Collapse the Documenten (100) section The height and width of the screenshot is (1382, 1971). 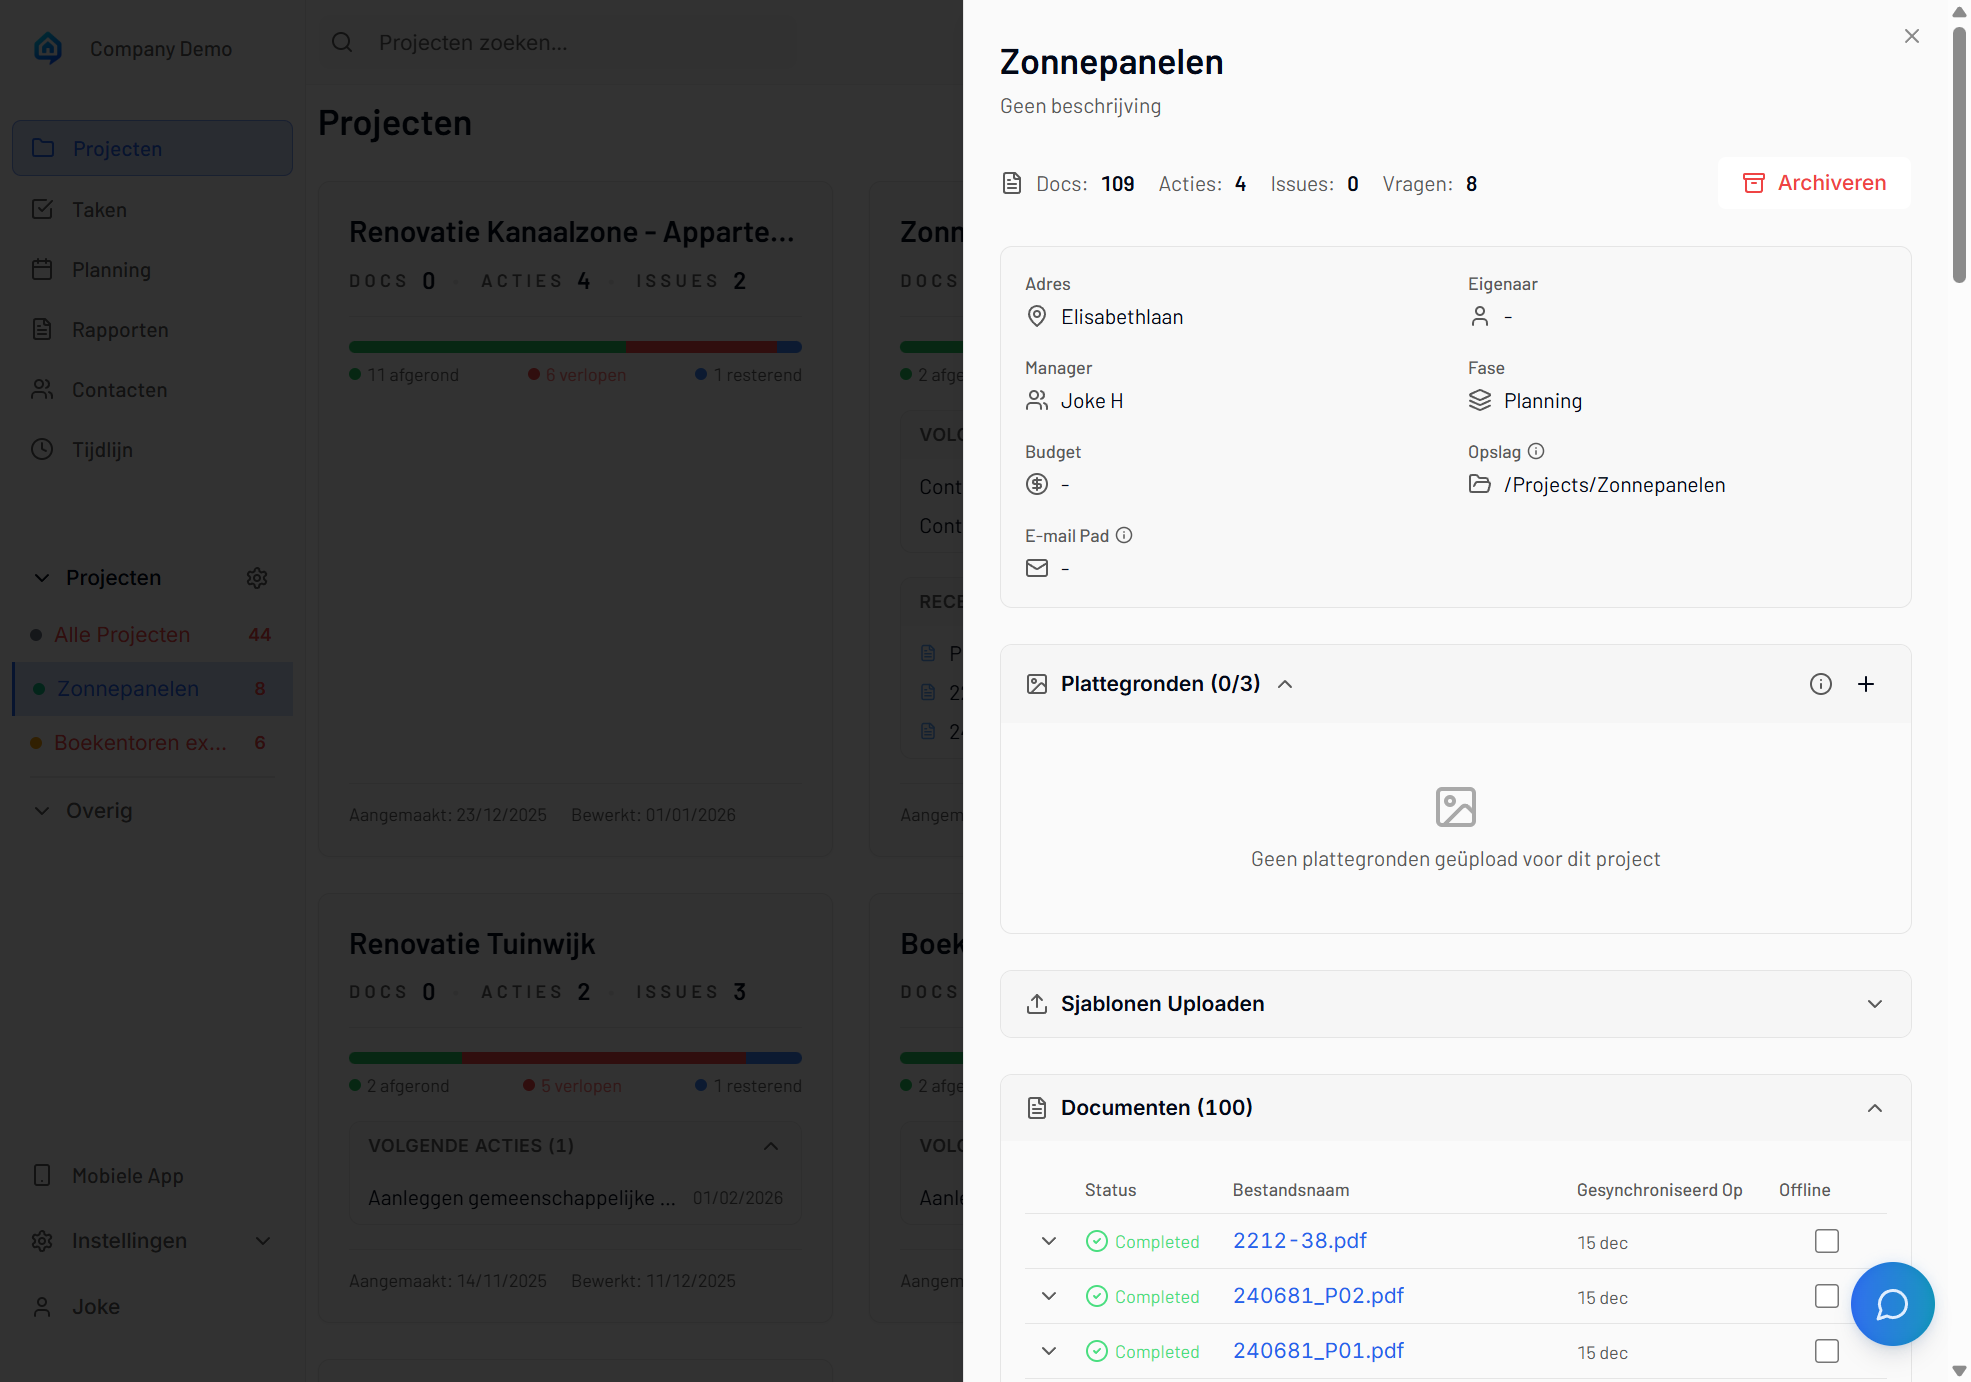coord(1875,1108)
